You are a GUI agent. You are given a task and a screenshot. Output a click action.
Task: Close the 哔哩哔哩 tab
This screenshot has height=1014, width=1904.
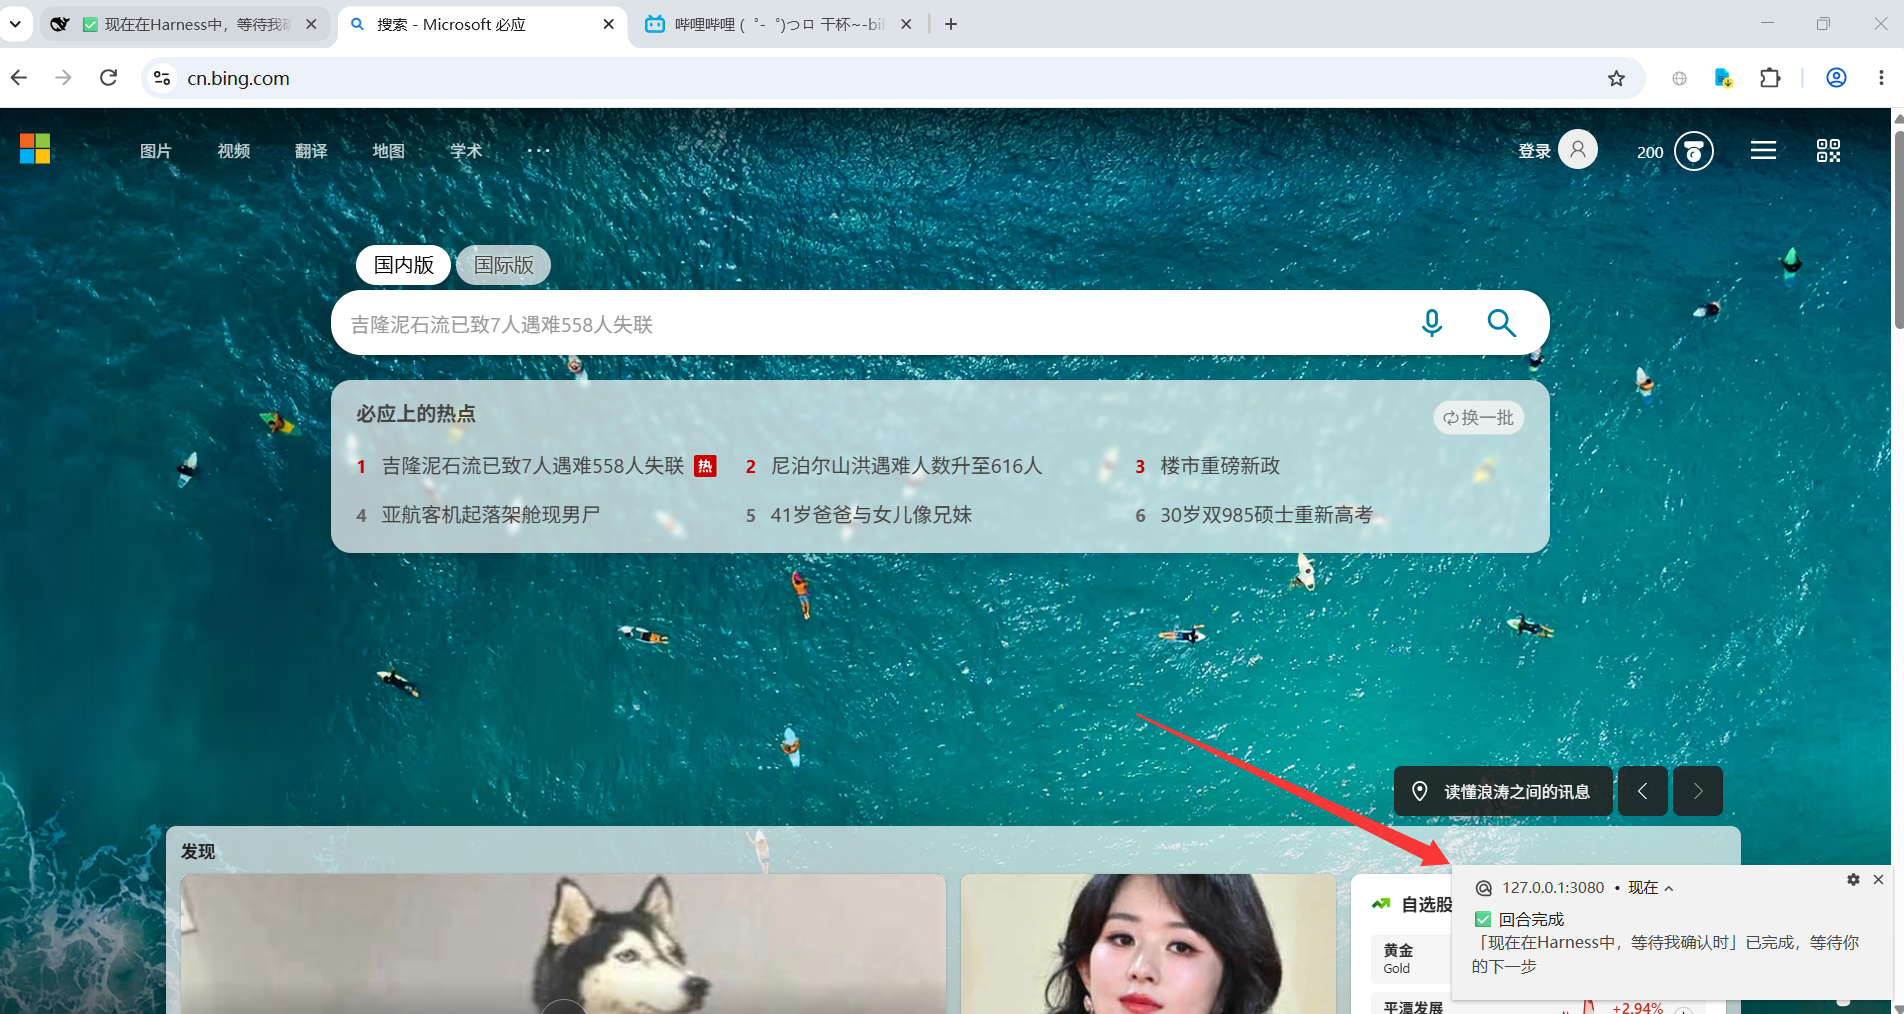tap(906, 24)
